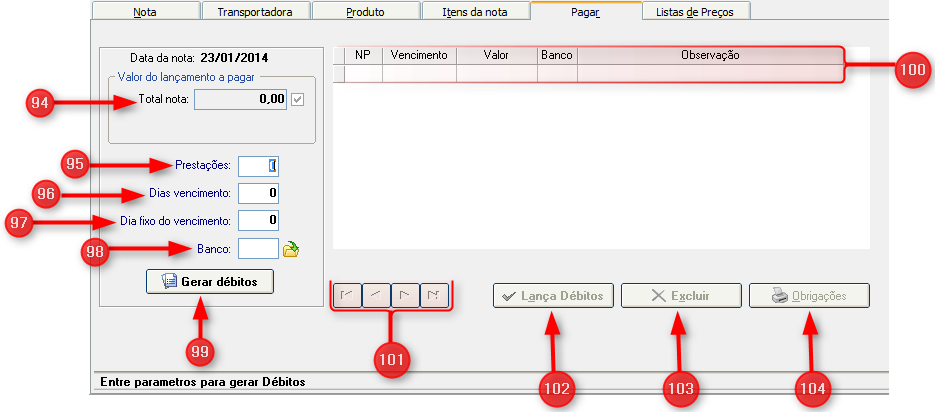Select the first grid row indicator cell
935x412 pixels.
(339, 73)
